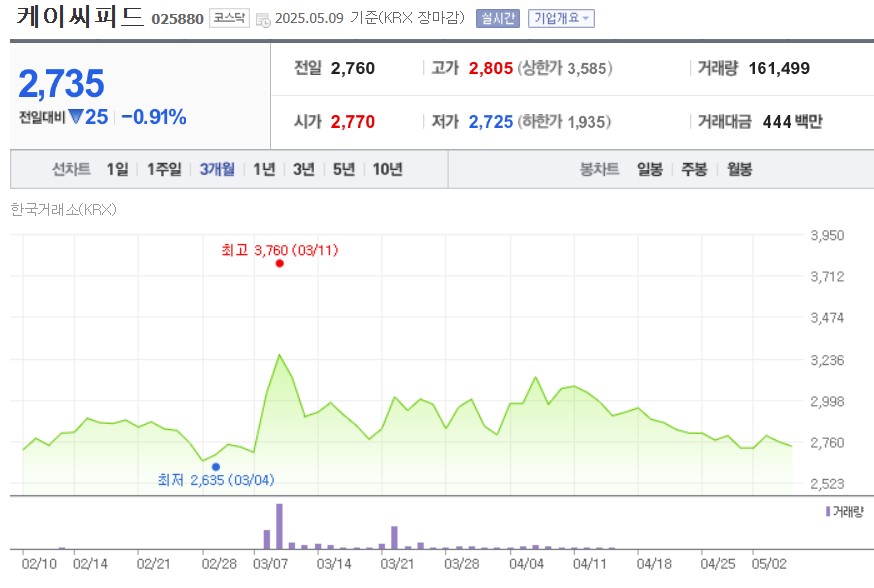Switch to the 1년 chart period
The height and width of the screenshot is (588, 874).
[264, 169]
